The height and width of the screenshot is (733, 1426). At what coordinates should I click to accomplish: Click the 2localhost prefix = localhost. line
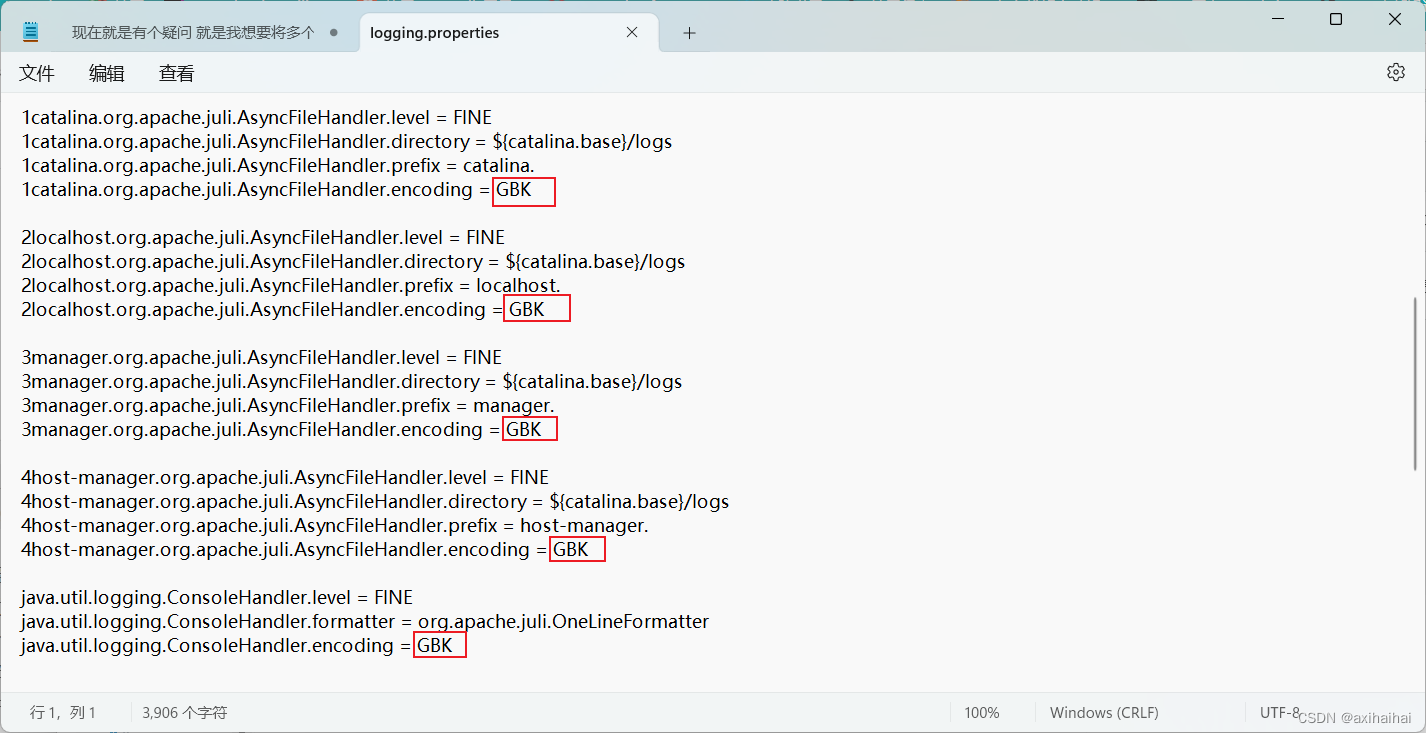point(291,285)
